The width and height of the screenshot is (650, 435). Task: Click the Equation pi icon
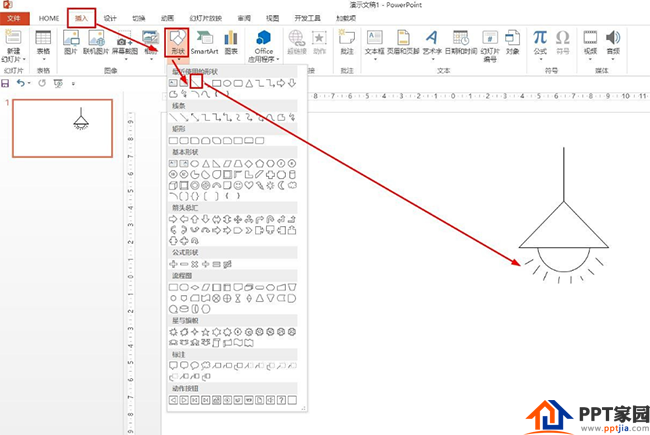point(540,42)
